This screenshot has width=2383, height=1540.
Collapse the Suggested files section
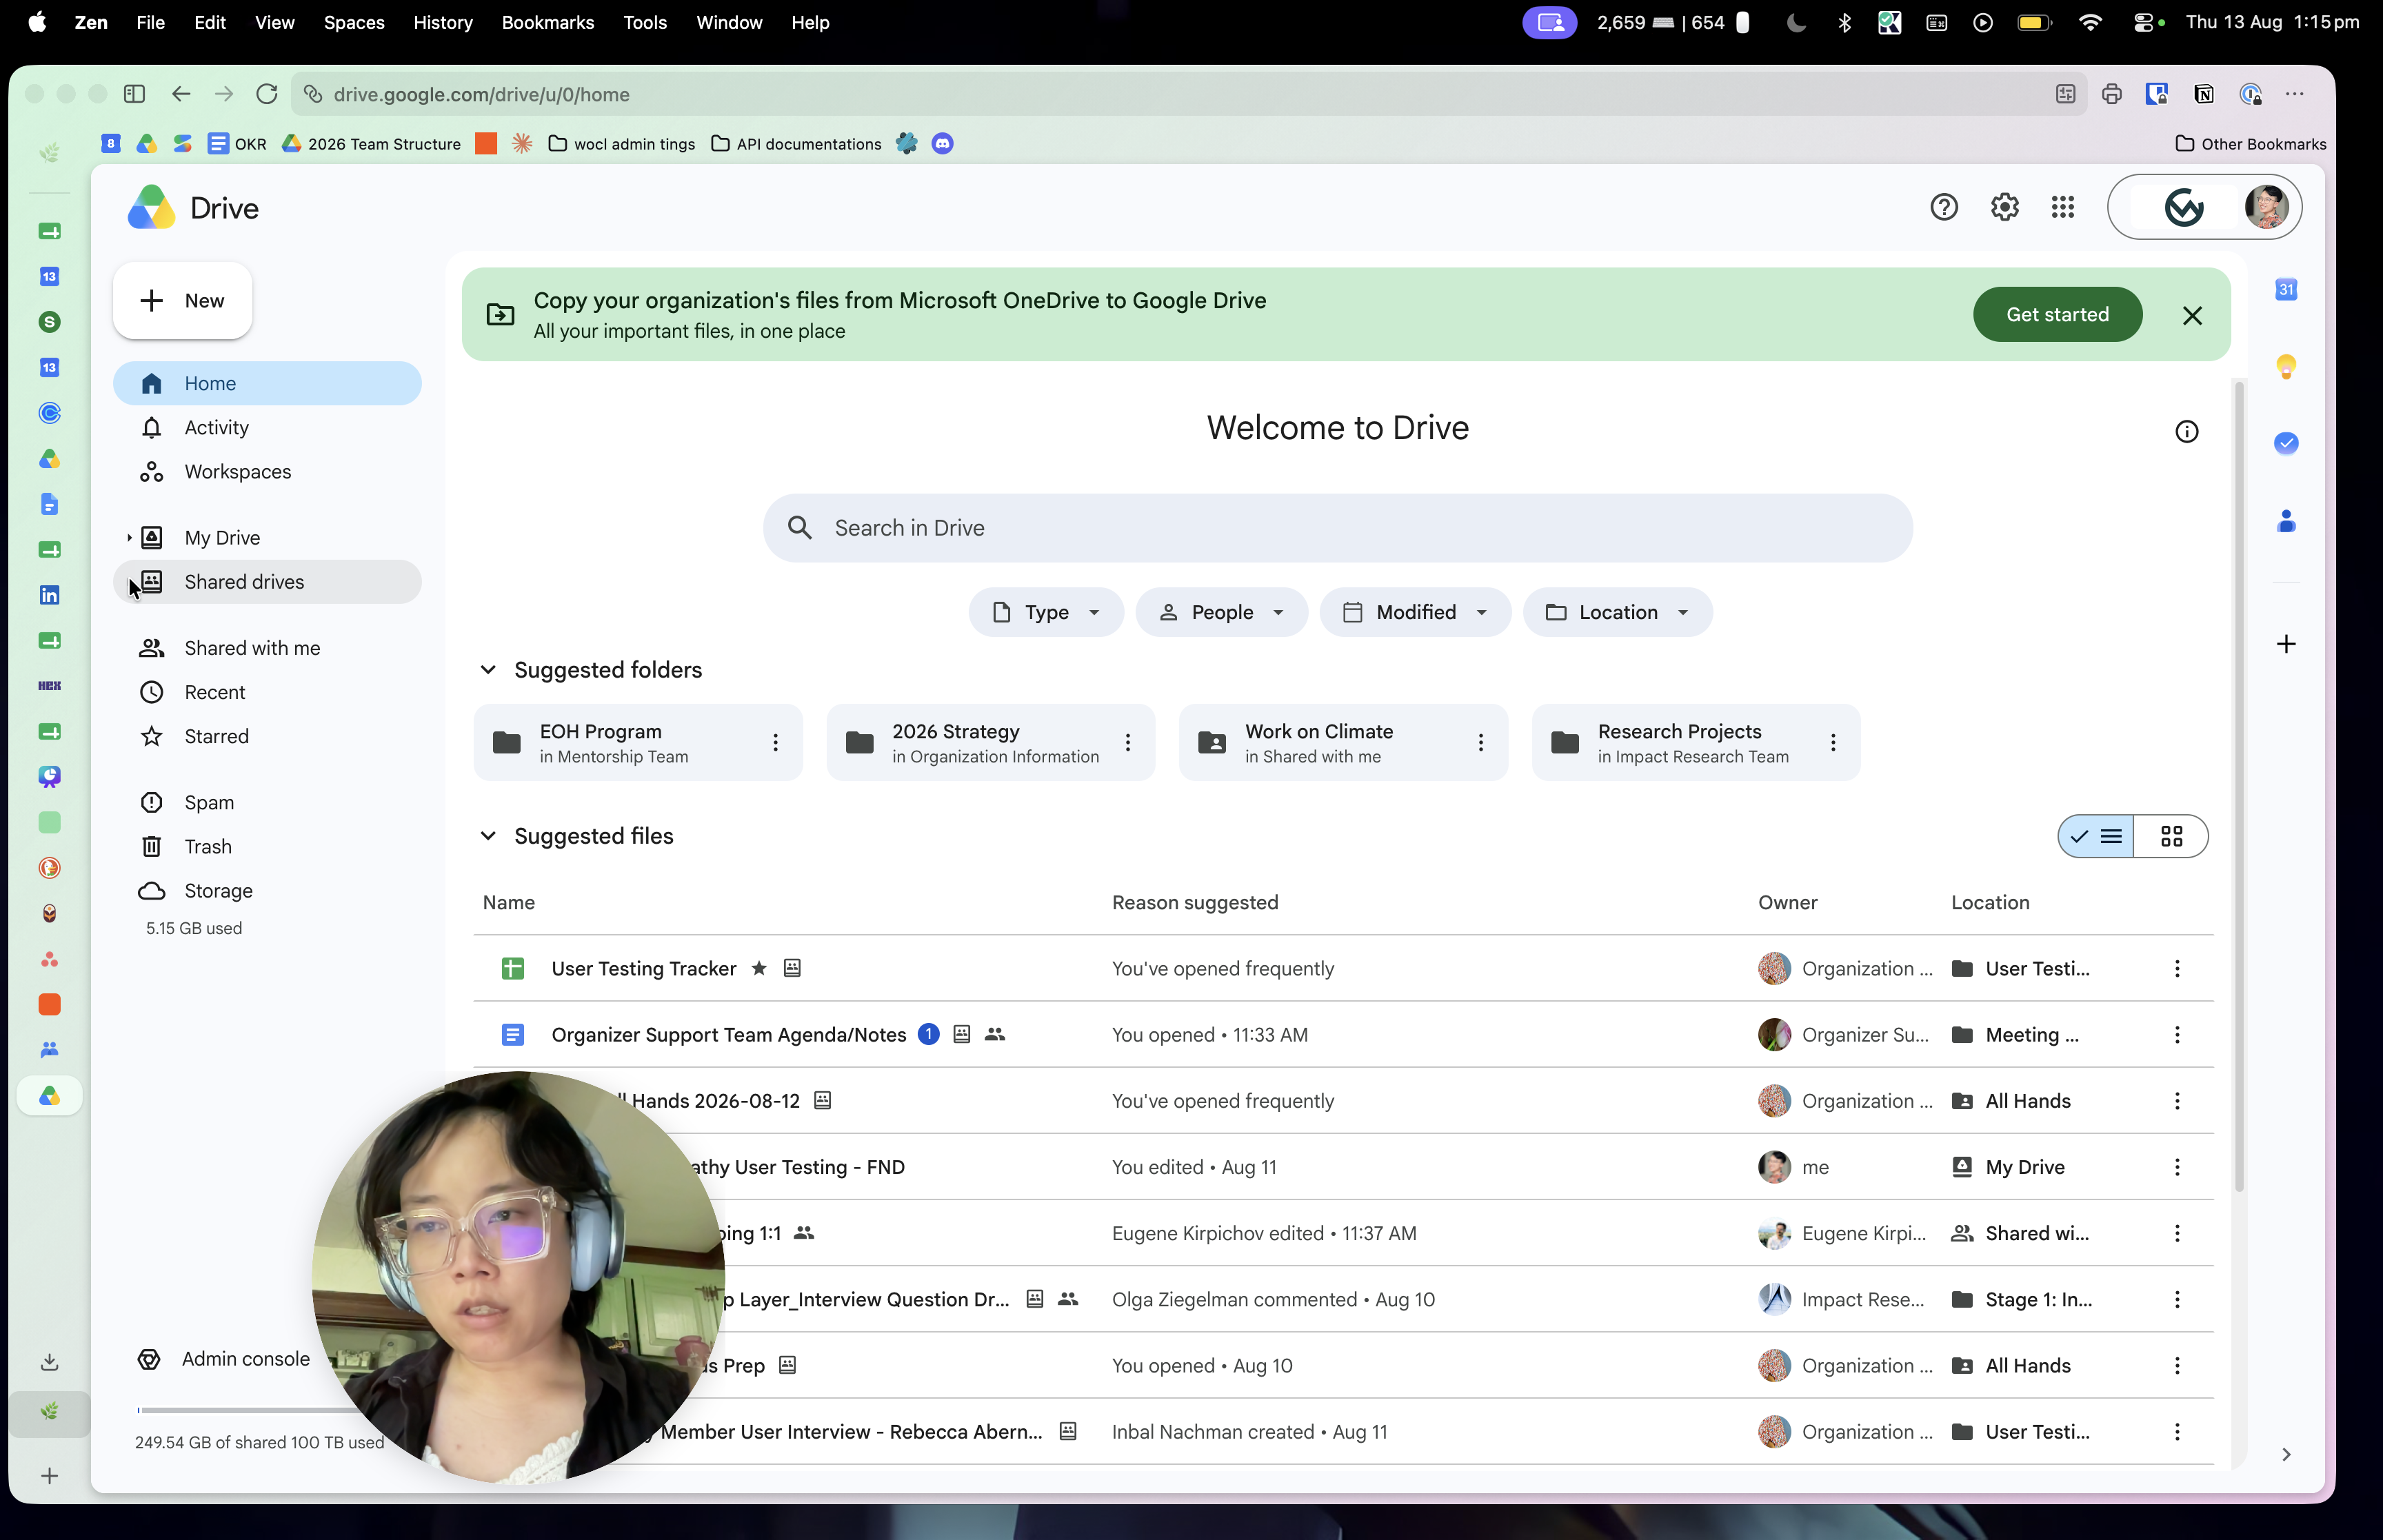click(488, 836)
